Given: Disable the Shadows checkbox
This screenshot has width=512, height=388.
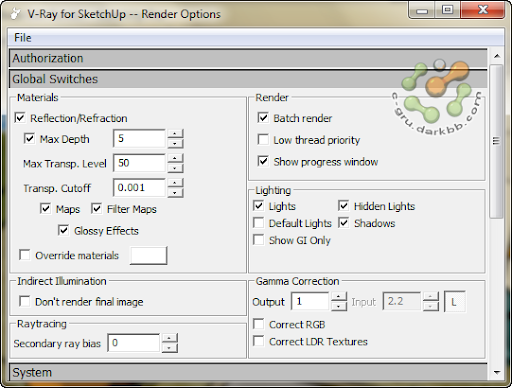Looking at the screenshot, I should pyautogui.click(x=343, y=223).
